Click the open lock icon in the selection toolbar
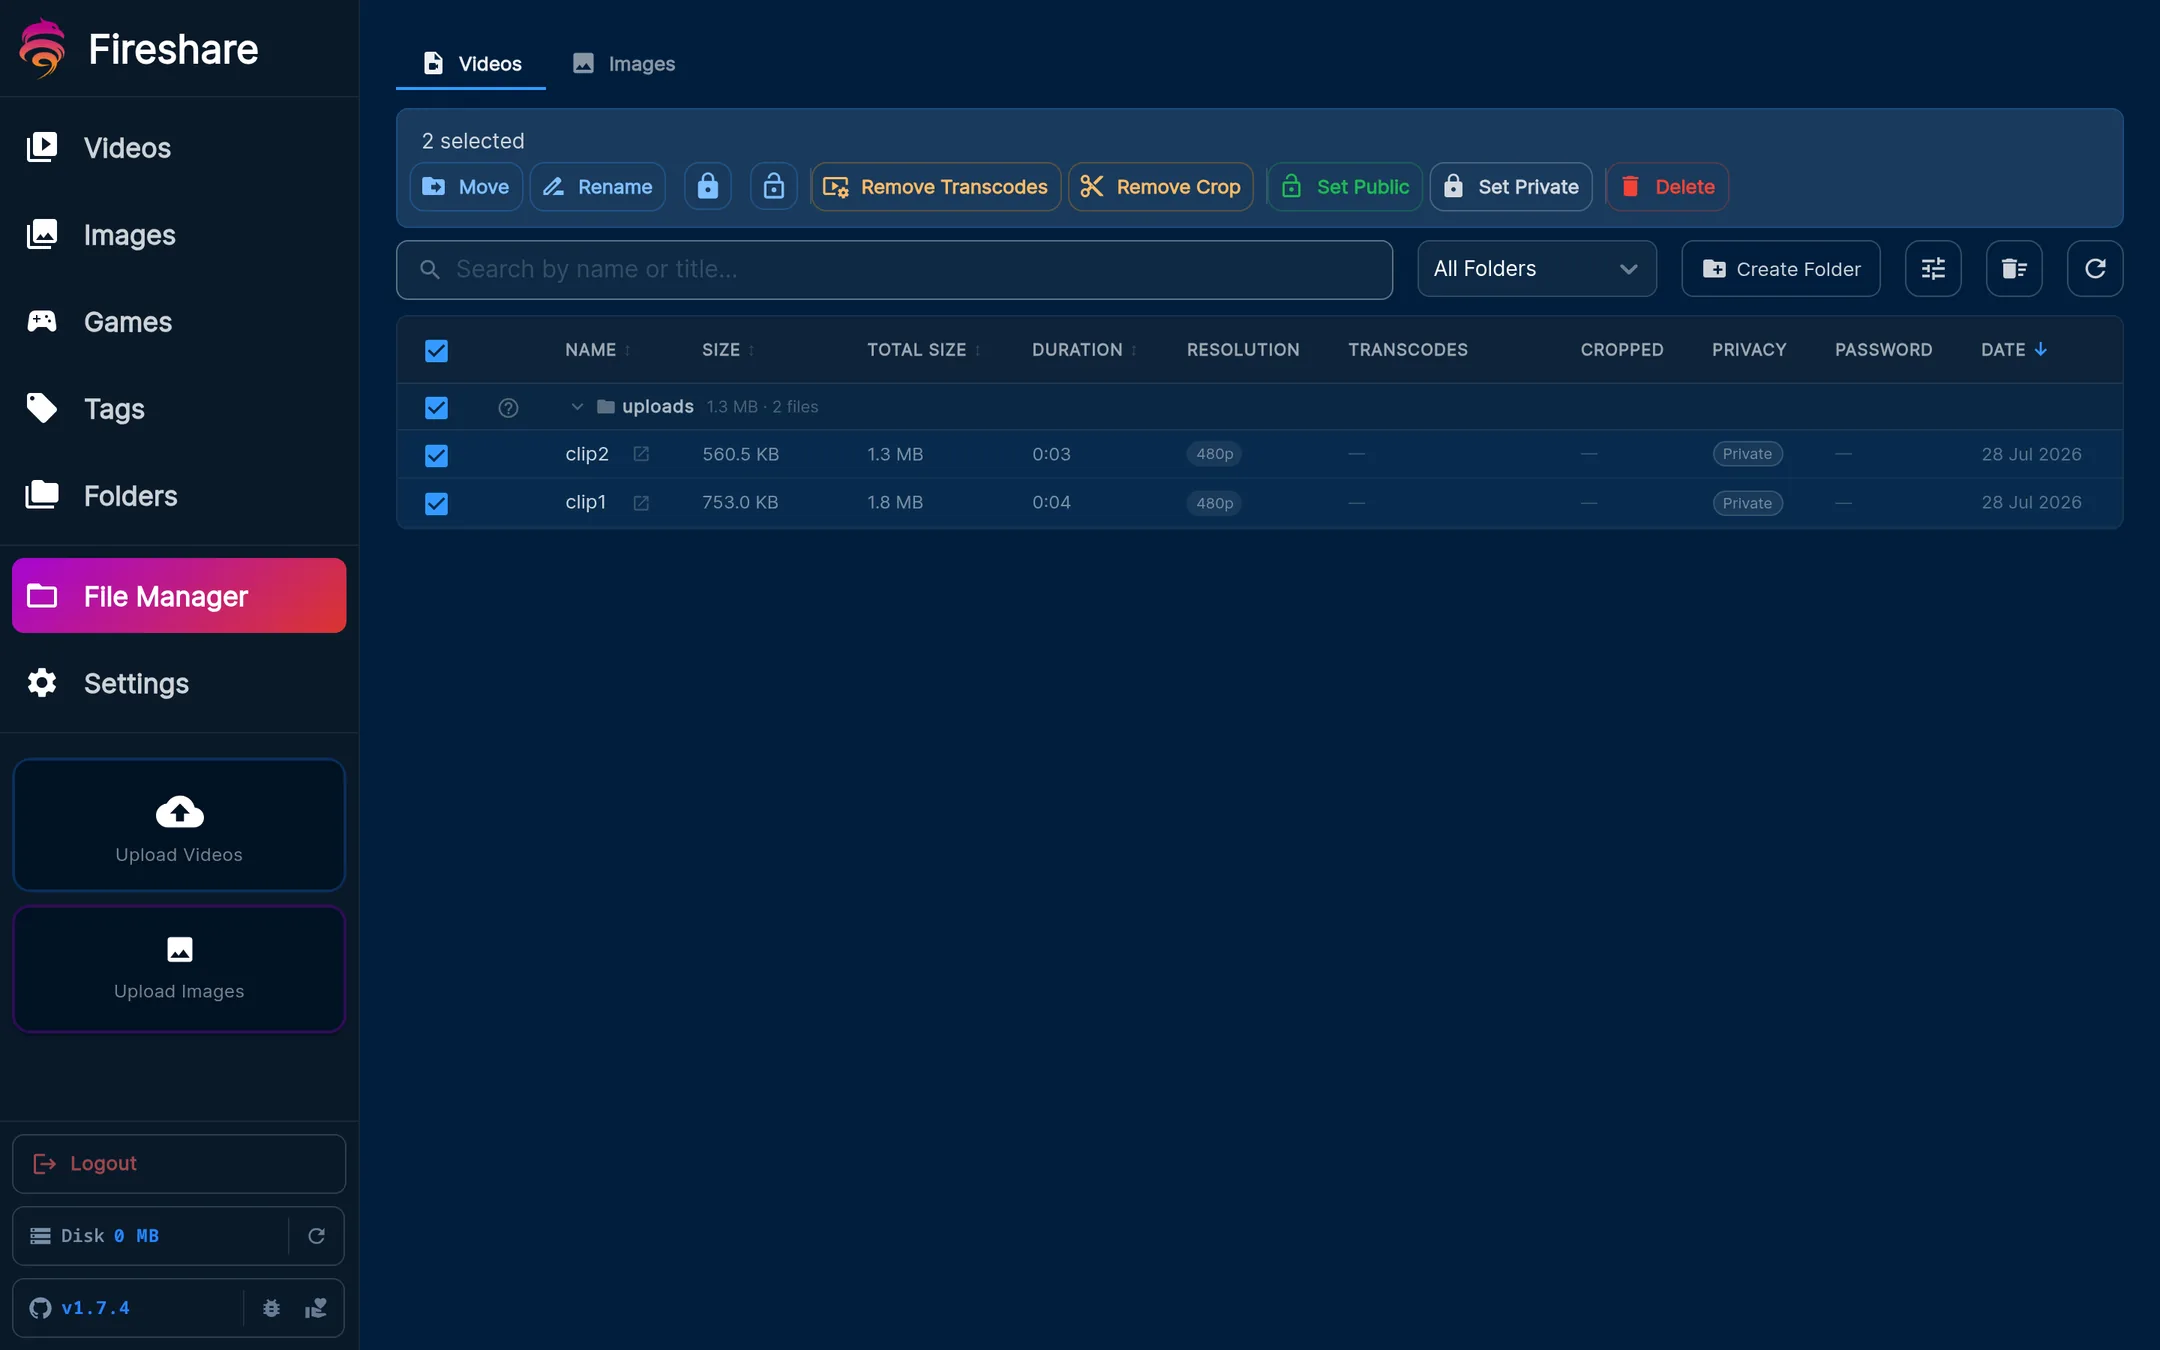The height and width of the screenshot is (1350, 2160). click(x=773, y=187)
